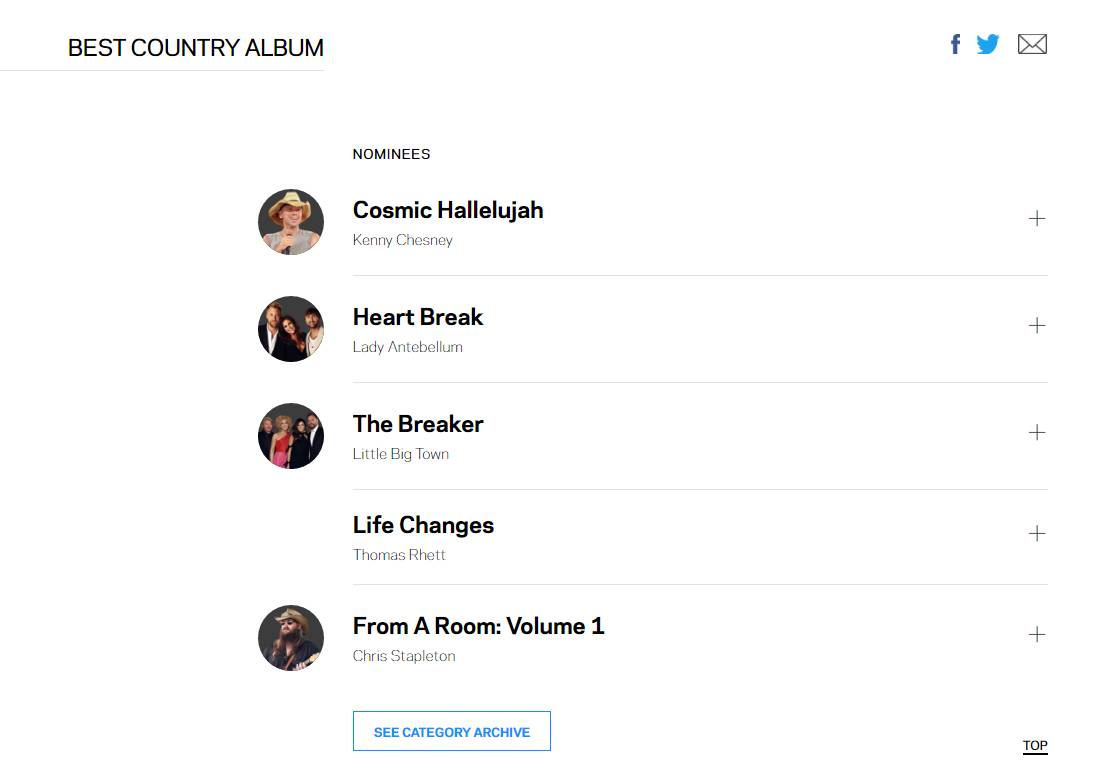Expand Cosmic Hallelujah nominee details

click(1036, 219)
